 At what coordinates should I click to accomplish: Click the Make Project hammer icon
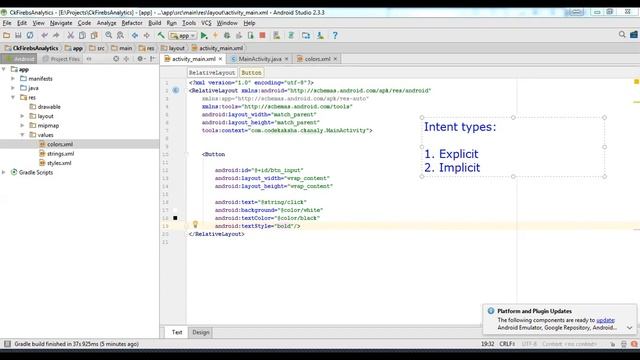(x=161, y=36)
